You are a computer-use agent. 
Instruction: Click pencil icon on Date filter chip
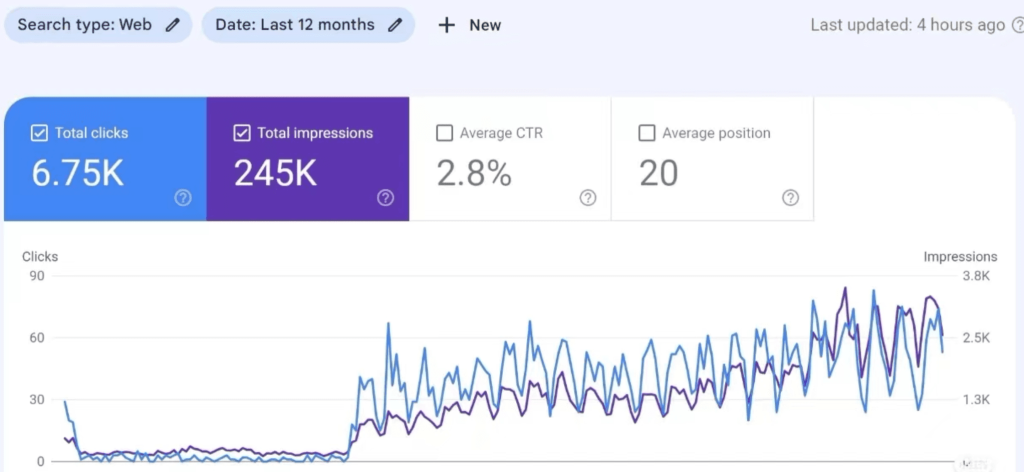click(395, 25)
